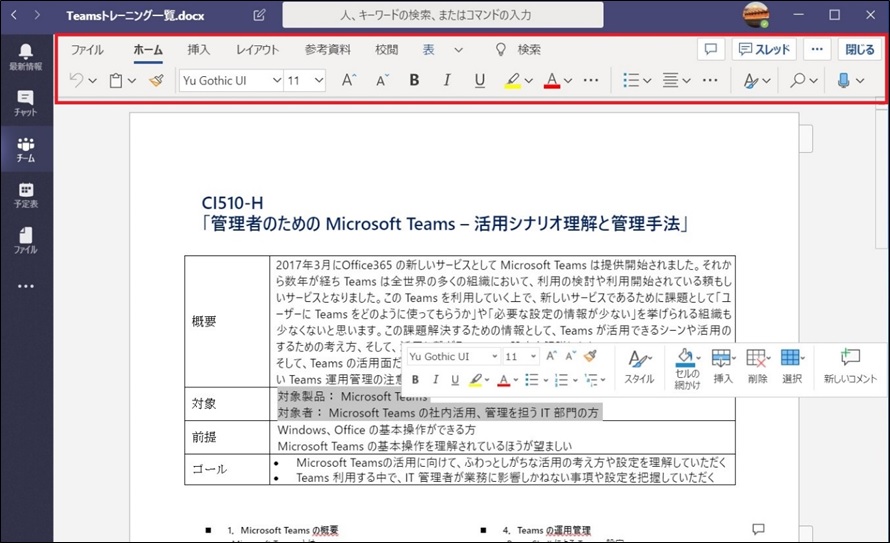Click 検索 with the lightbulb
890x543 pixels.
click(x=518, y=50)
